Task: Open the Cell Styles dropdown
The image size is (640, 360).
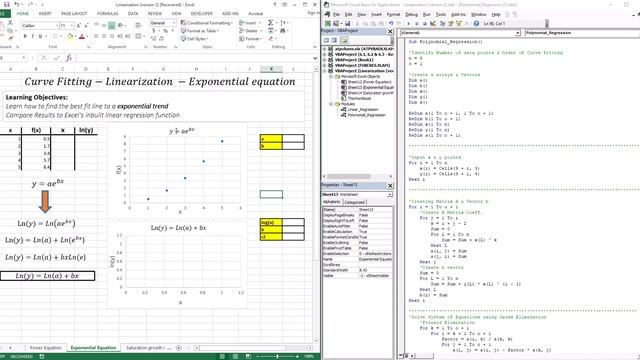Action: click(194, 39)
